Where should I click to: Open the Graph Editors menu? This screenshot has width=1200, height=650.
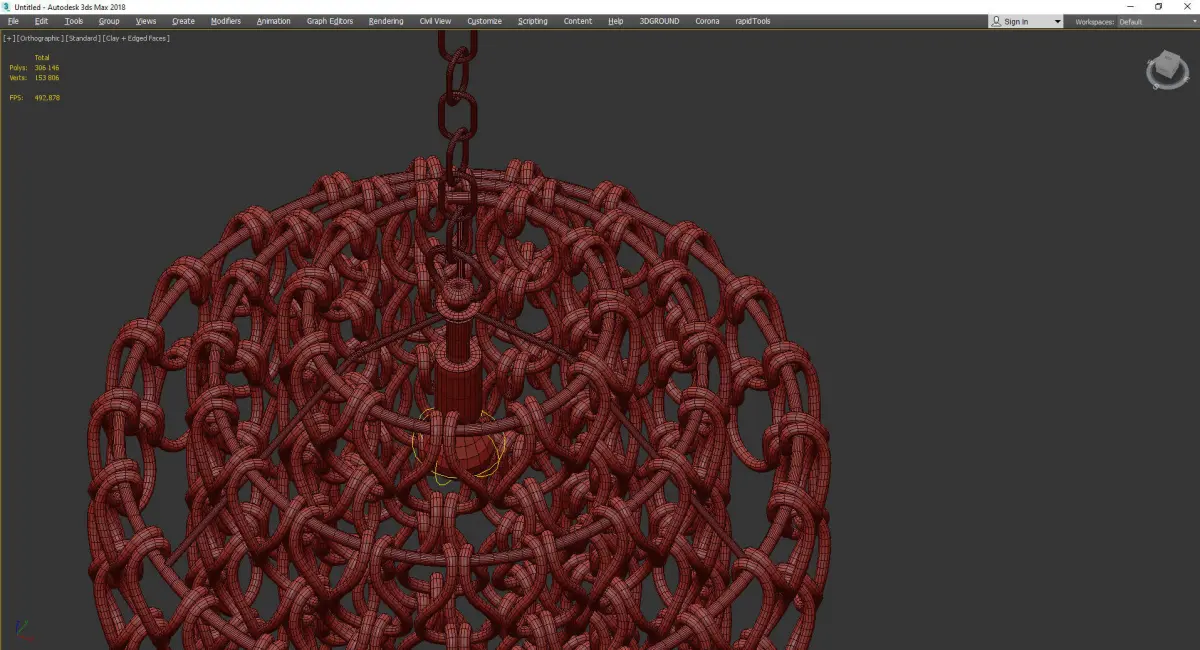(330, 21)
